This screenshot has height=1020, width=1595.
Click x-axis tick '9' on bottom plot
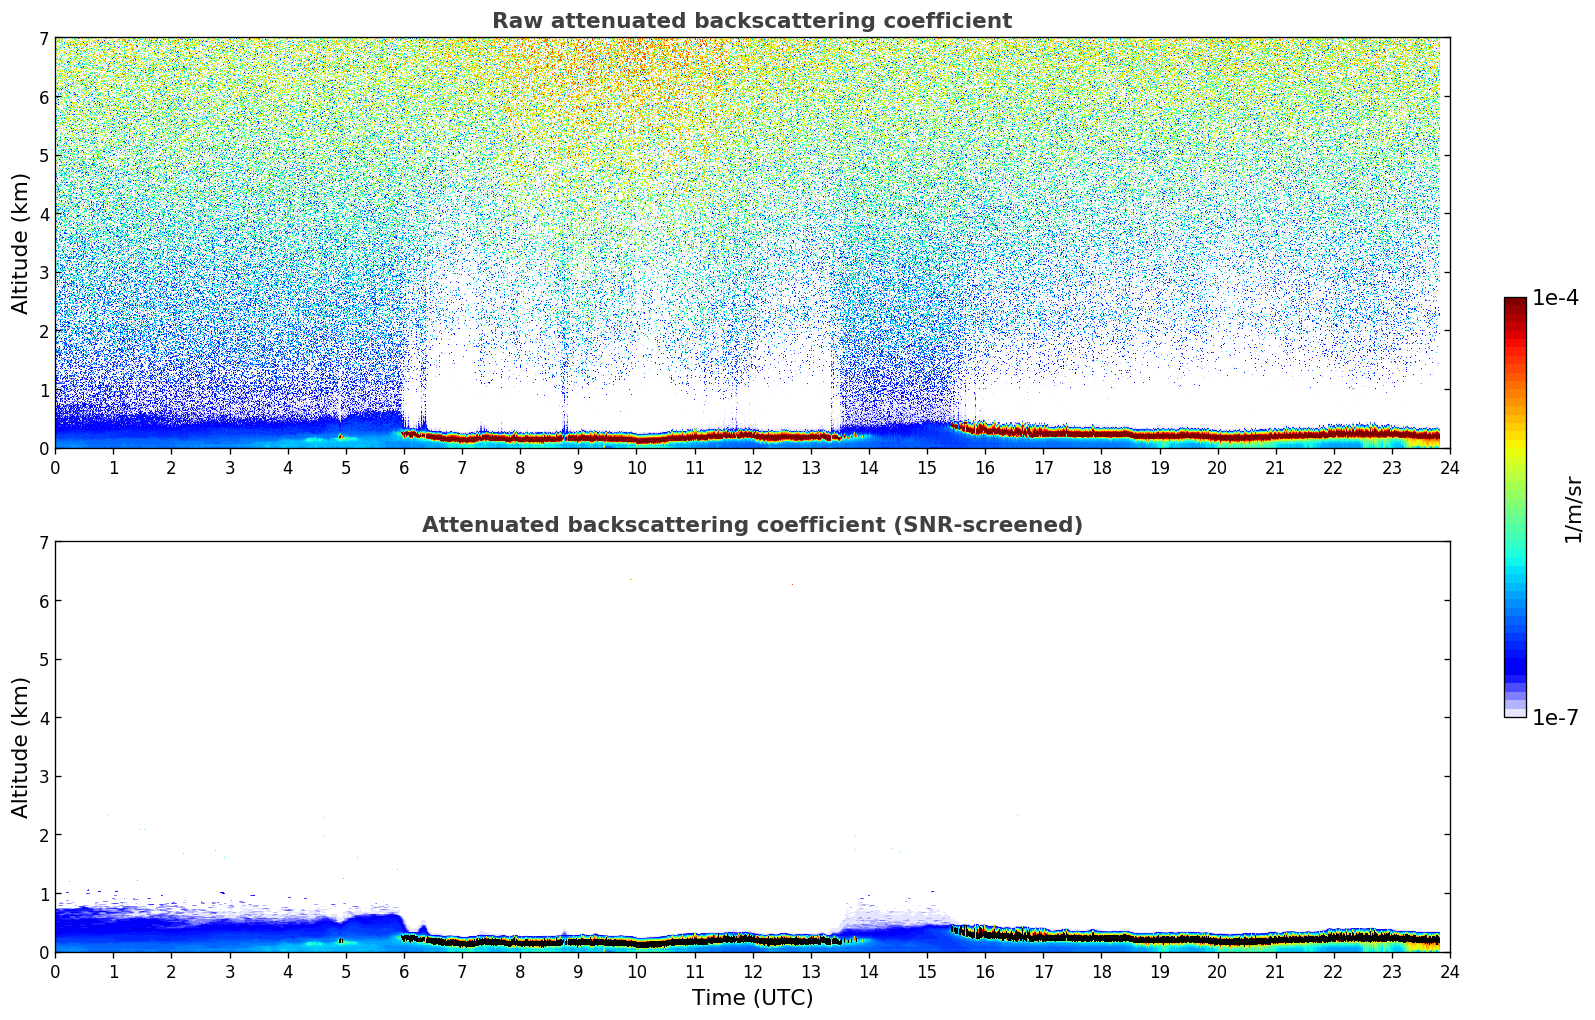tap(578, 971)
